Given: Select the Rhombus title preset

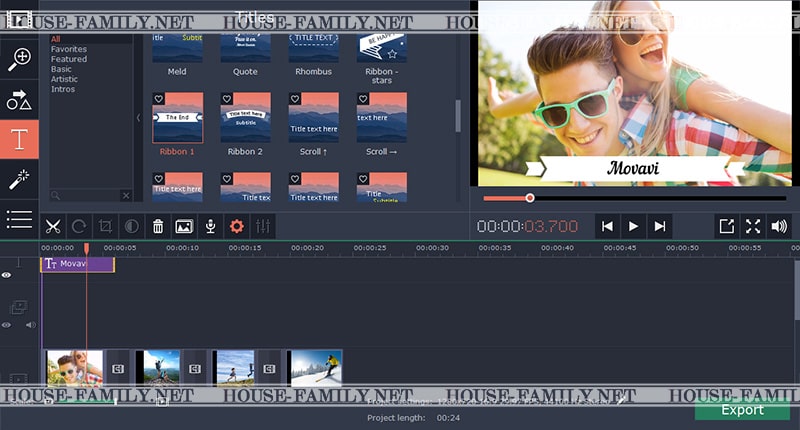Looking at the screenshot, I should [x=314, y=48].
